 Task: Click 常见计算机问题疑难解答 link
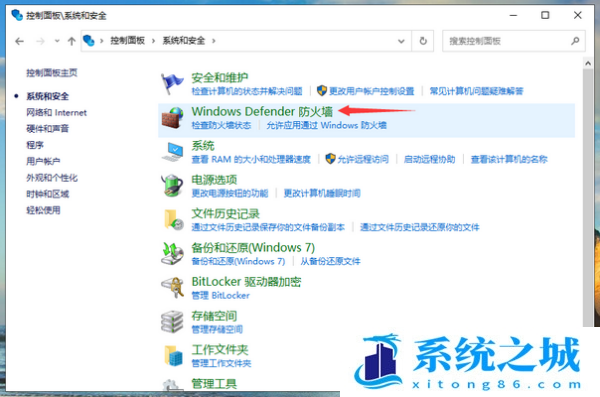pos(476,91)
